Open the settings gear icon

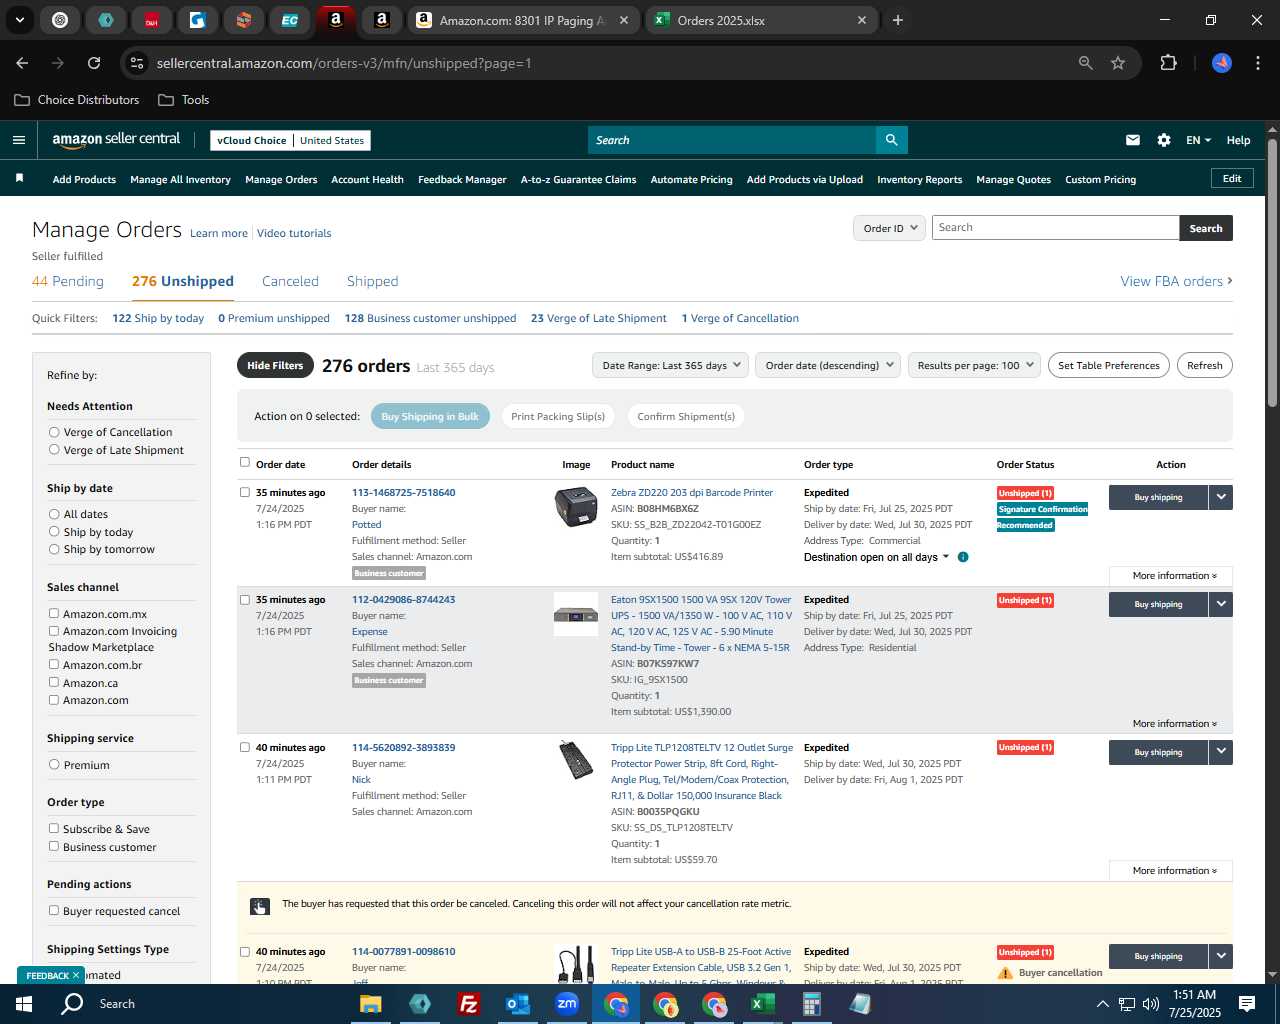click(x=1164, y=140)
